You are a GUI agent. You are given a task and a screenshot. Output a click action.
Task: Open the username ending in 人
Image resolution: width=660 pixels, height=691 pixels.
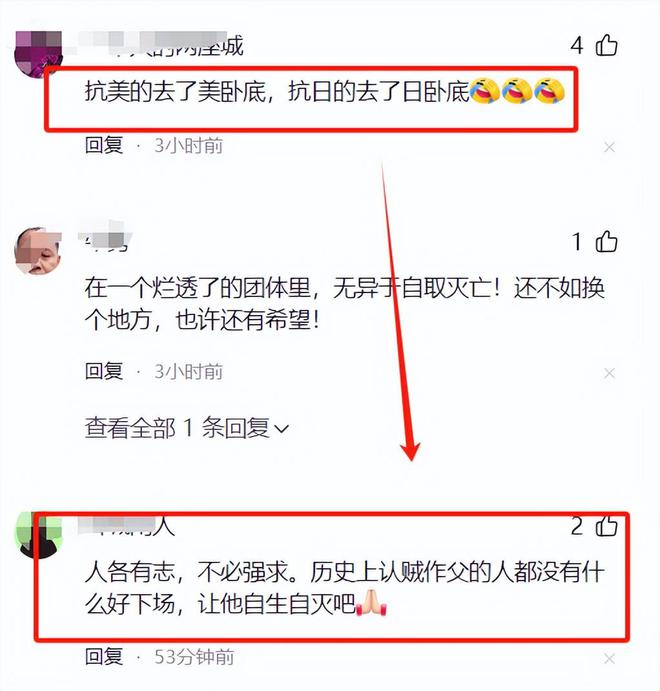pyautogui.click(x=126, y=526)
